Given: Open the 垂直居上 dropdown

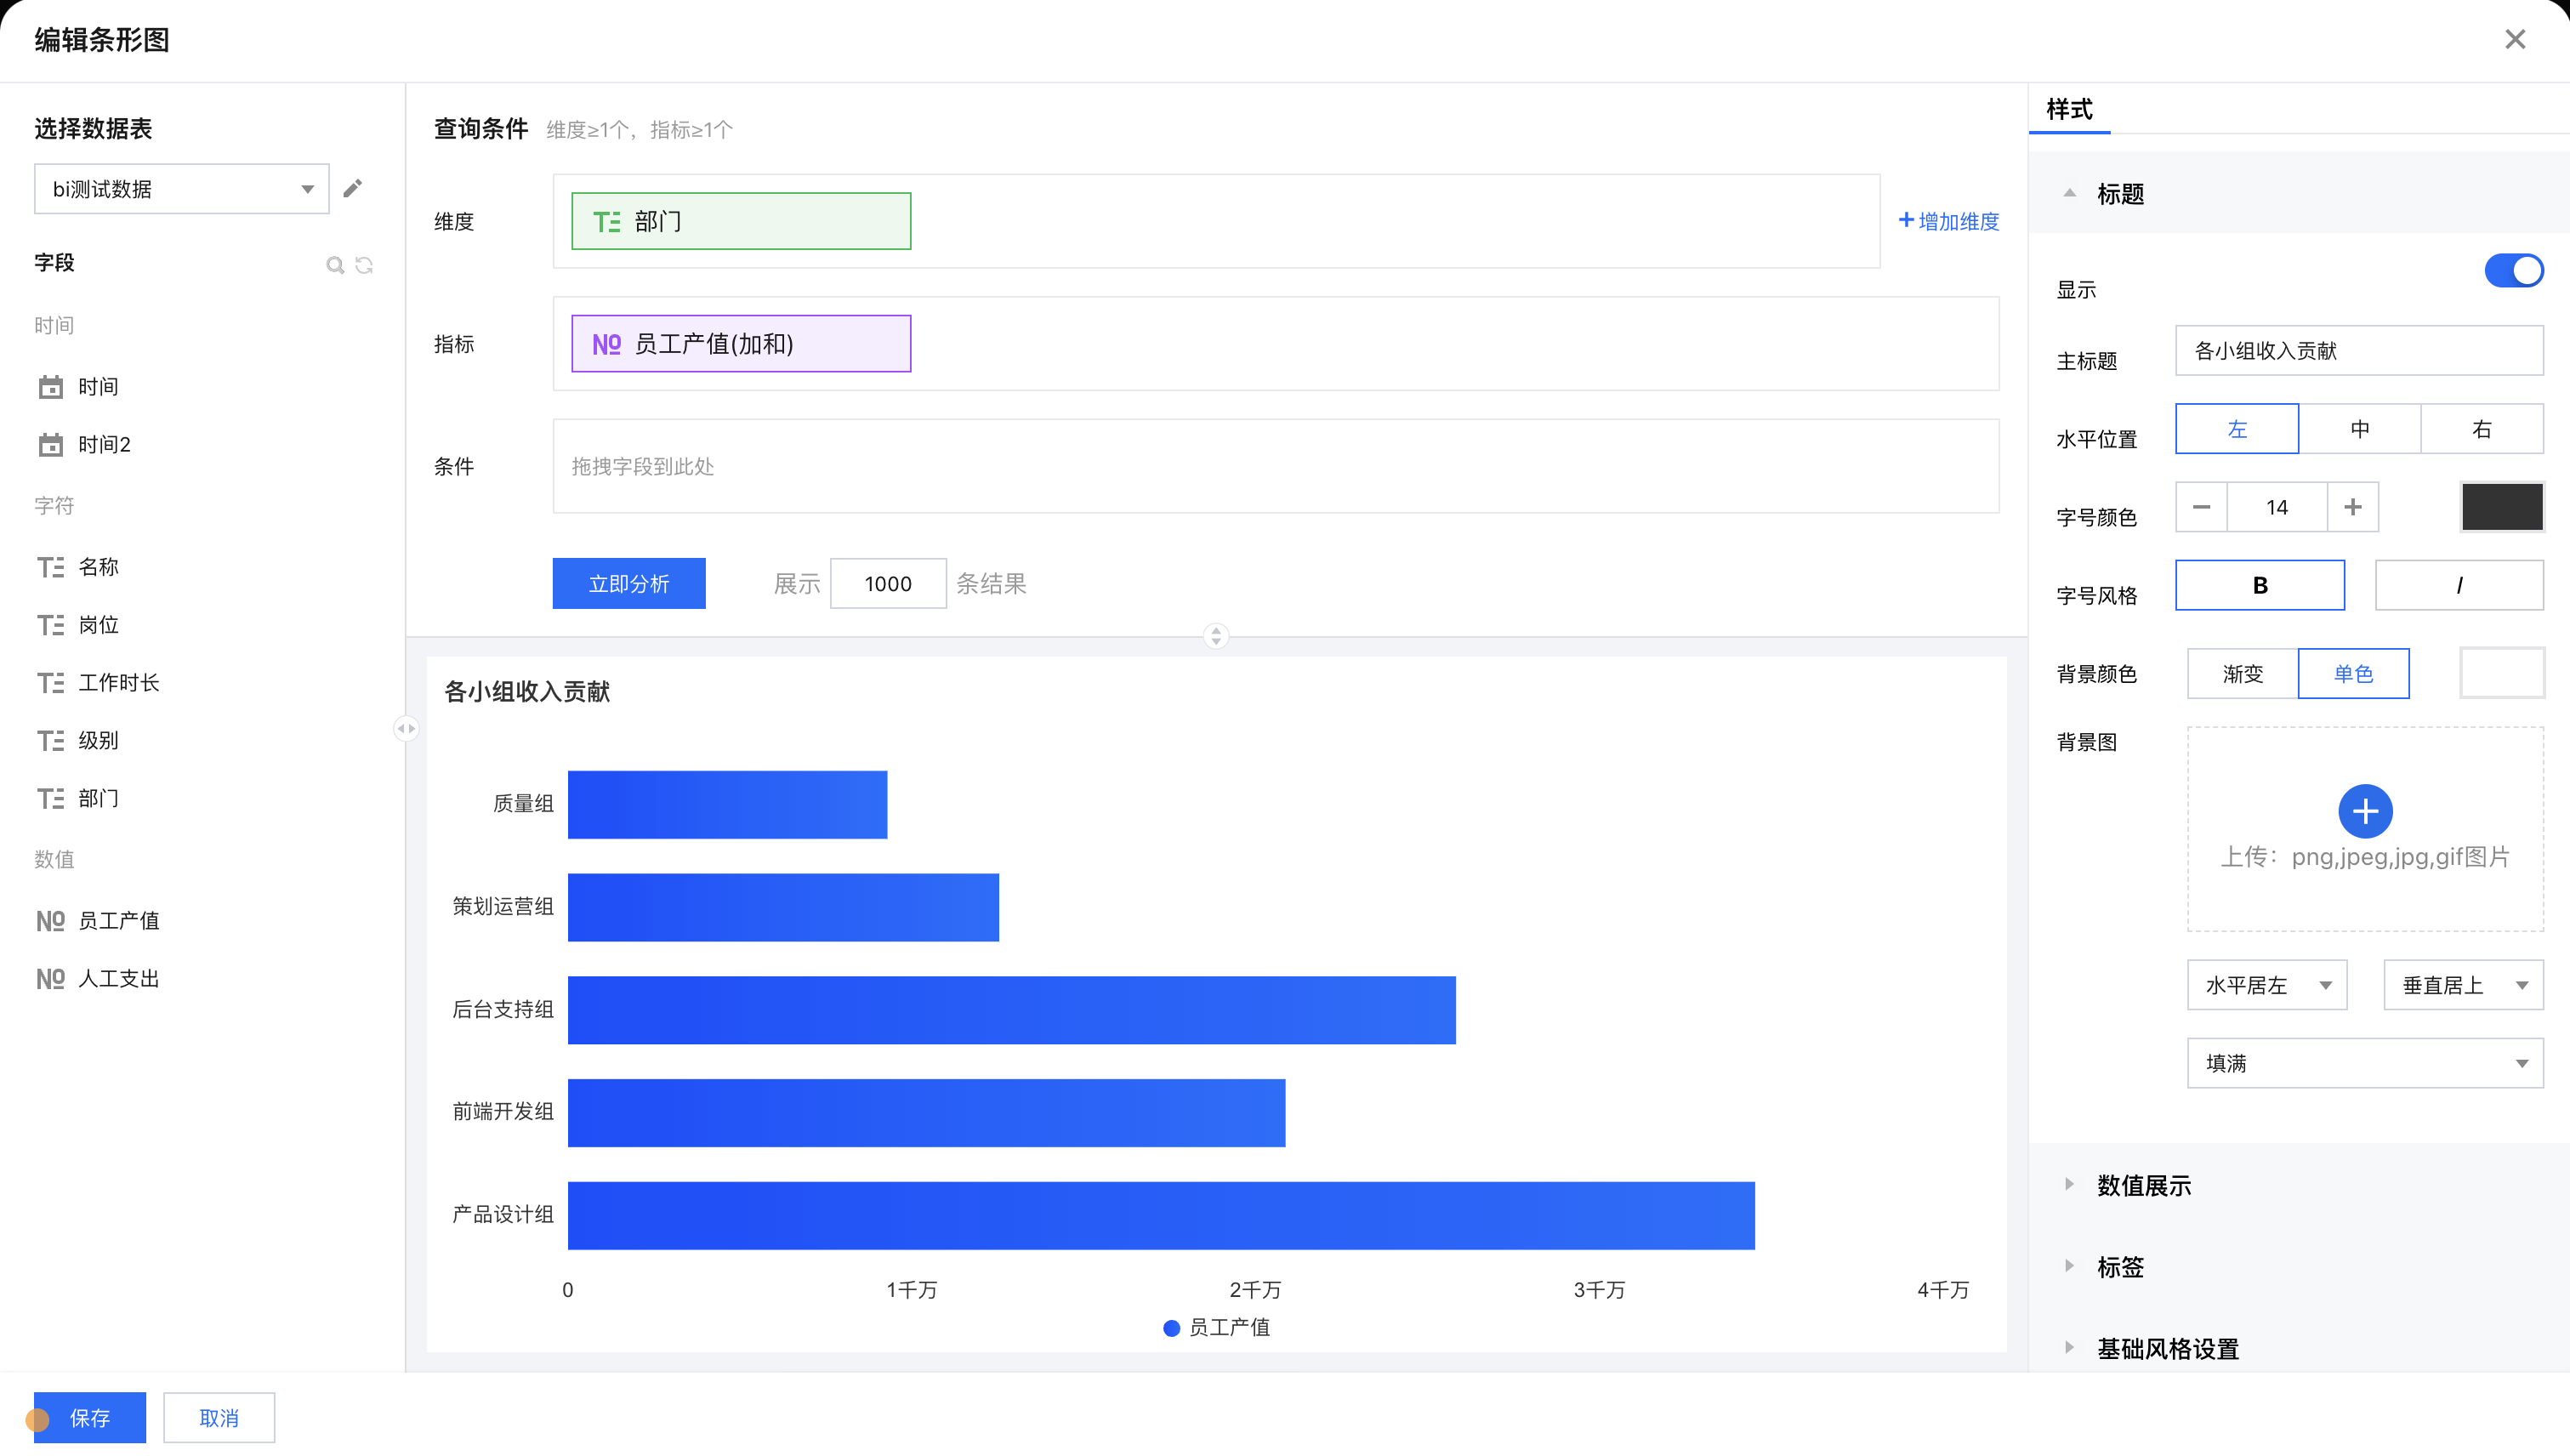Looking at the screenshot, I should (x=2462, y=985).
